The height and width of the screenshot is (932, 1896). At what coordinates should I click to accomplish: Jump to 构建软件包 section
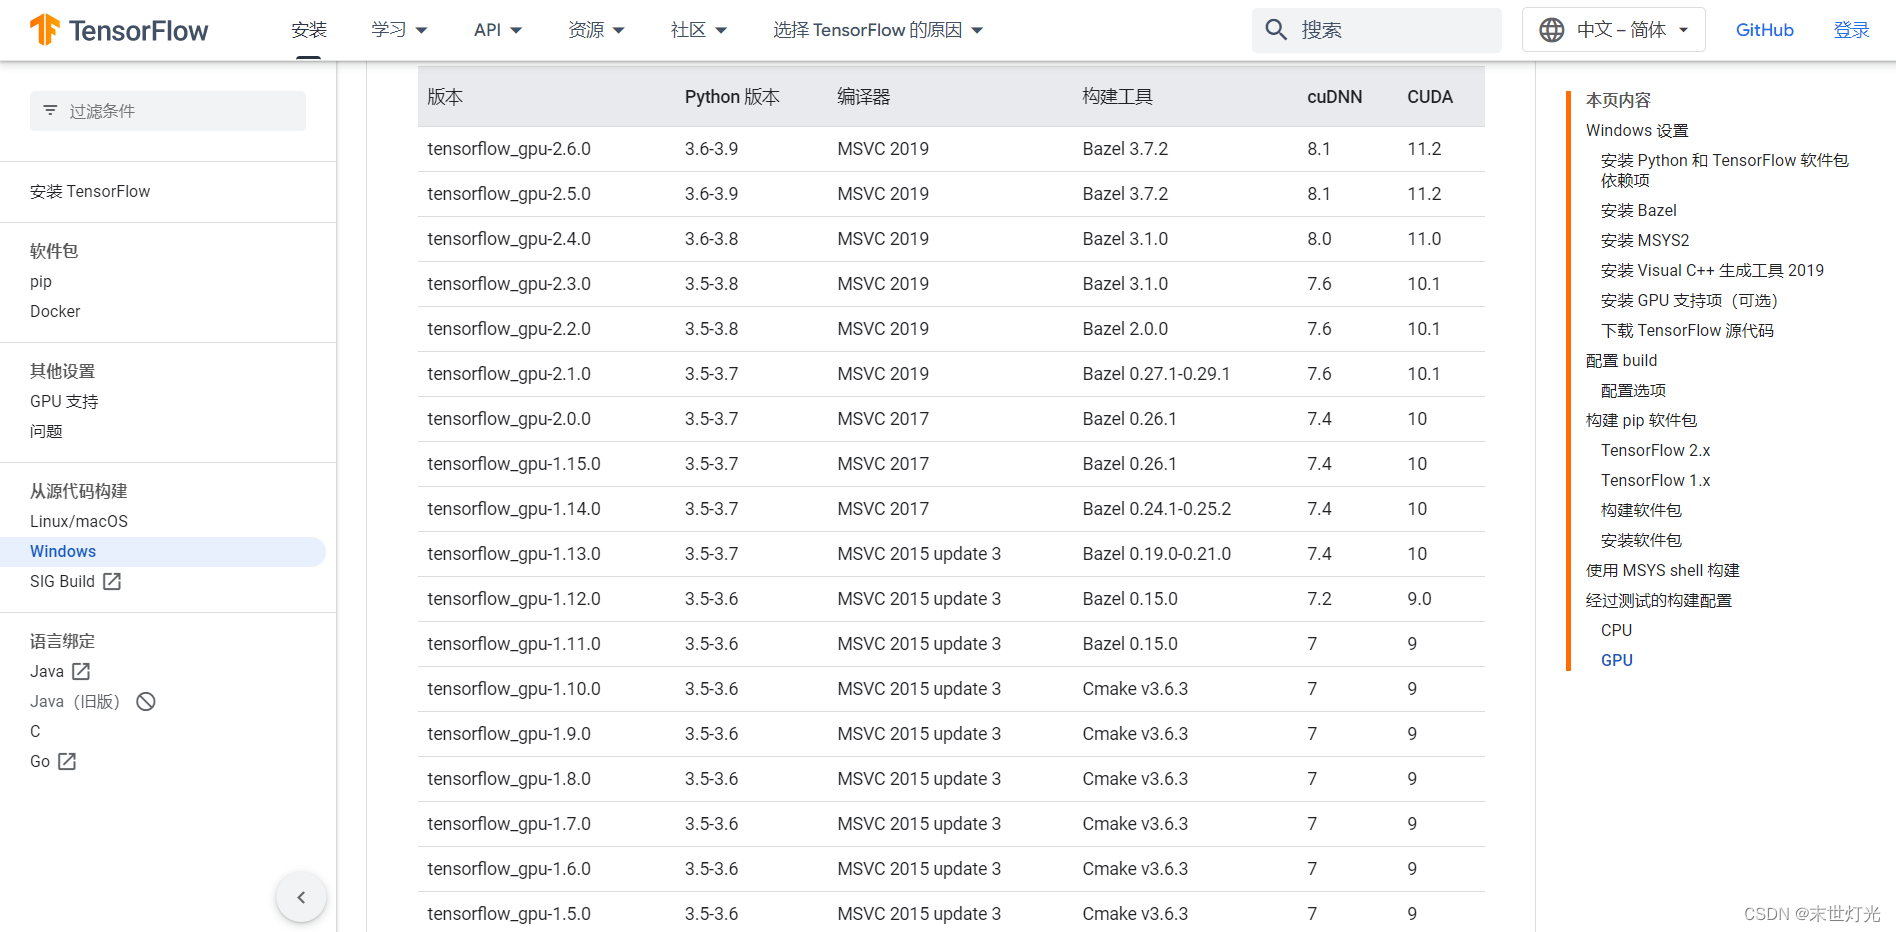[x=1641, y=510]
